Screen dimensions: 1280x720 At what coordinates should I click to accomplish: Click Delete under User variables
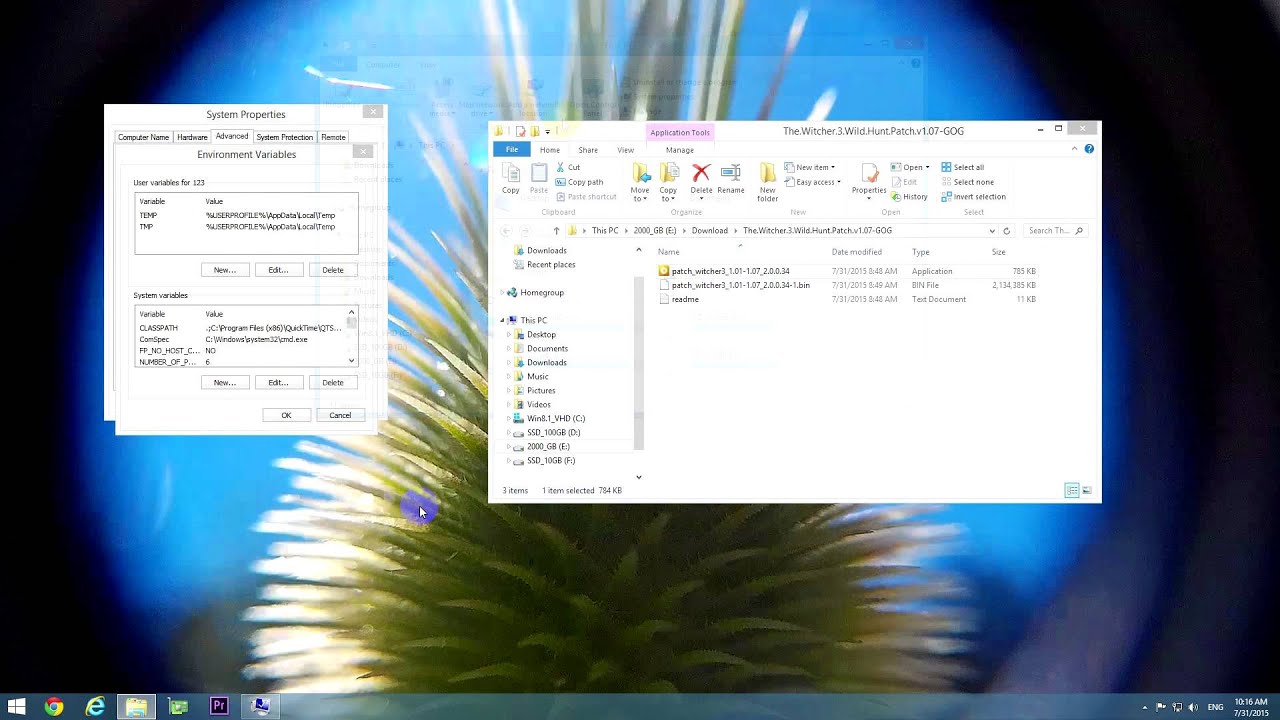pyautogui.click(x=333, y=270)
